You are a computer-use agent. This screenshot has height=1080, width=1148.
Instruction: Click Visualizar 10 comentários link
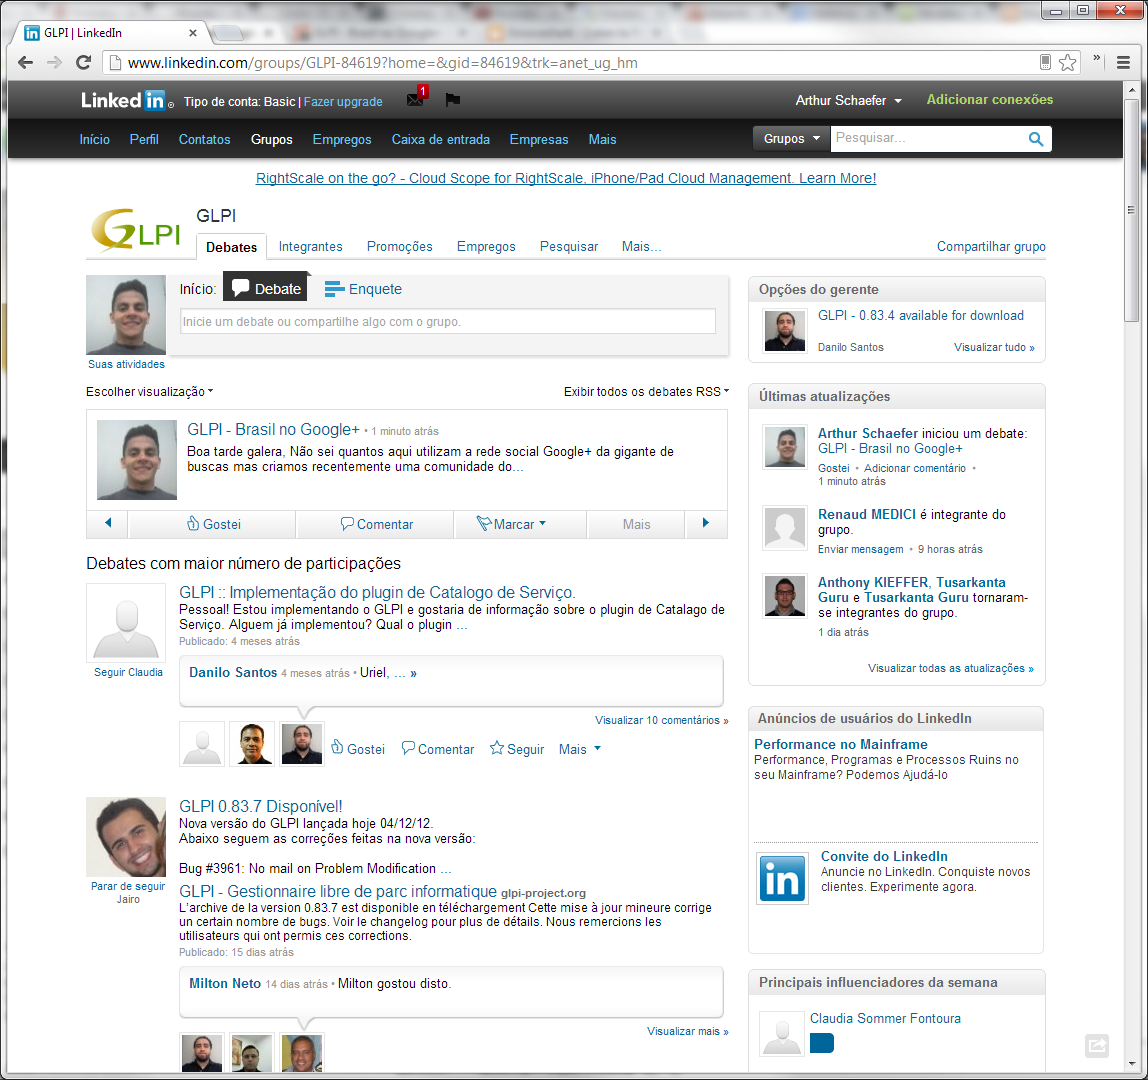(662, 720)
